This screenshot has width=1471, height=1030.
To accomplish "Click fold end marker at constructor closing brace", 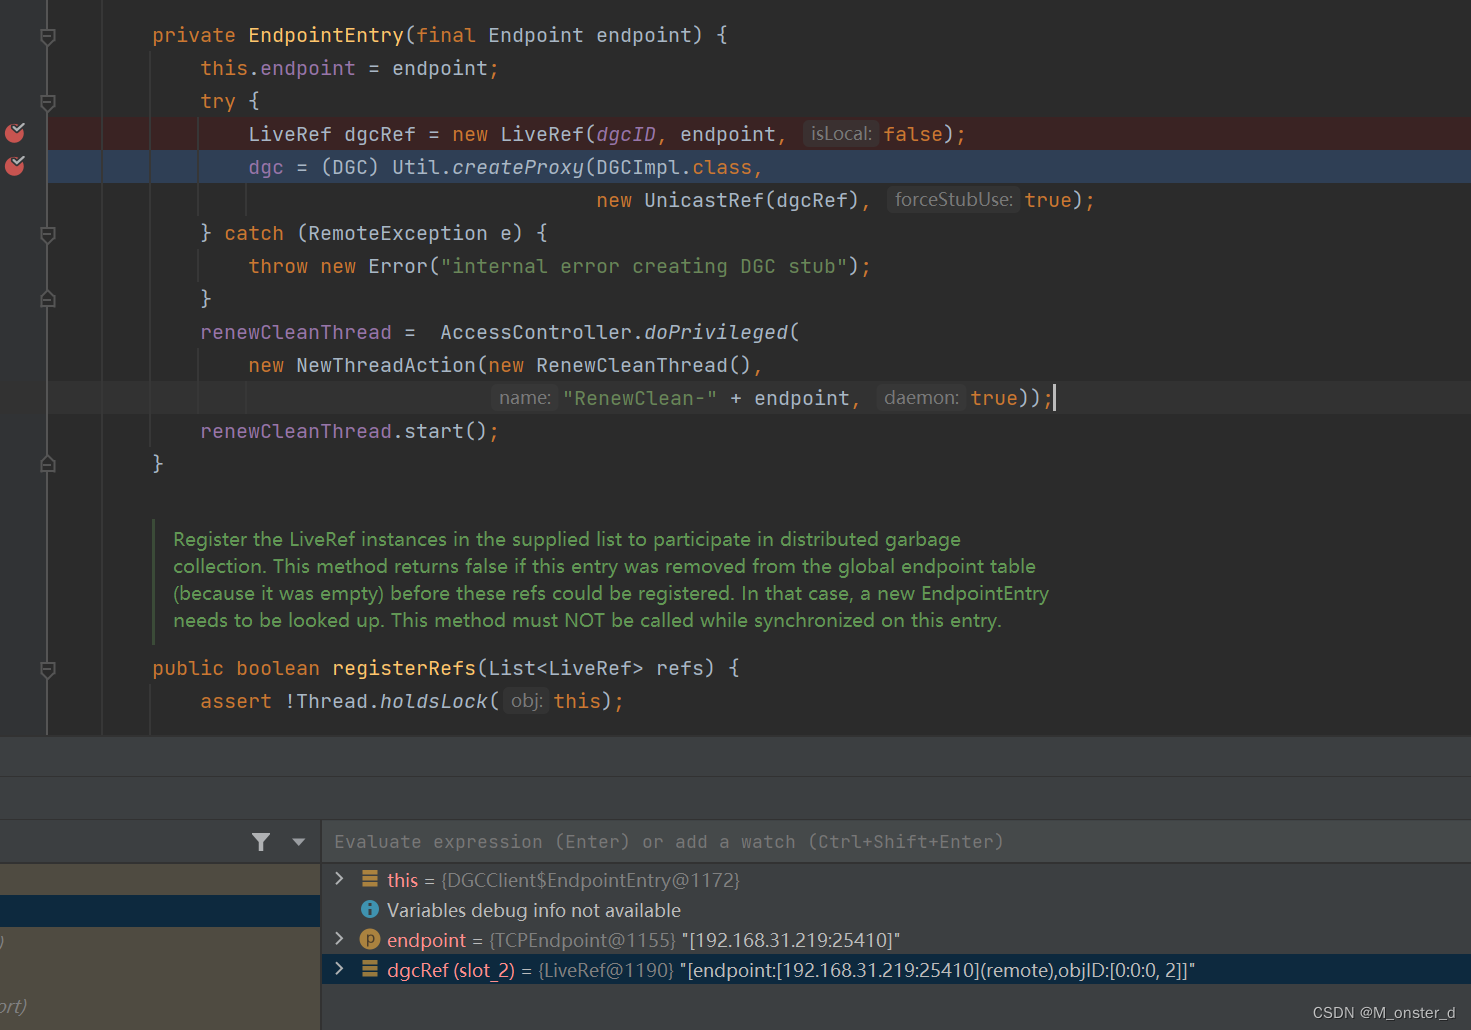I will tap(47, 464).
